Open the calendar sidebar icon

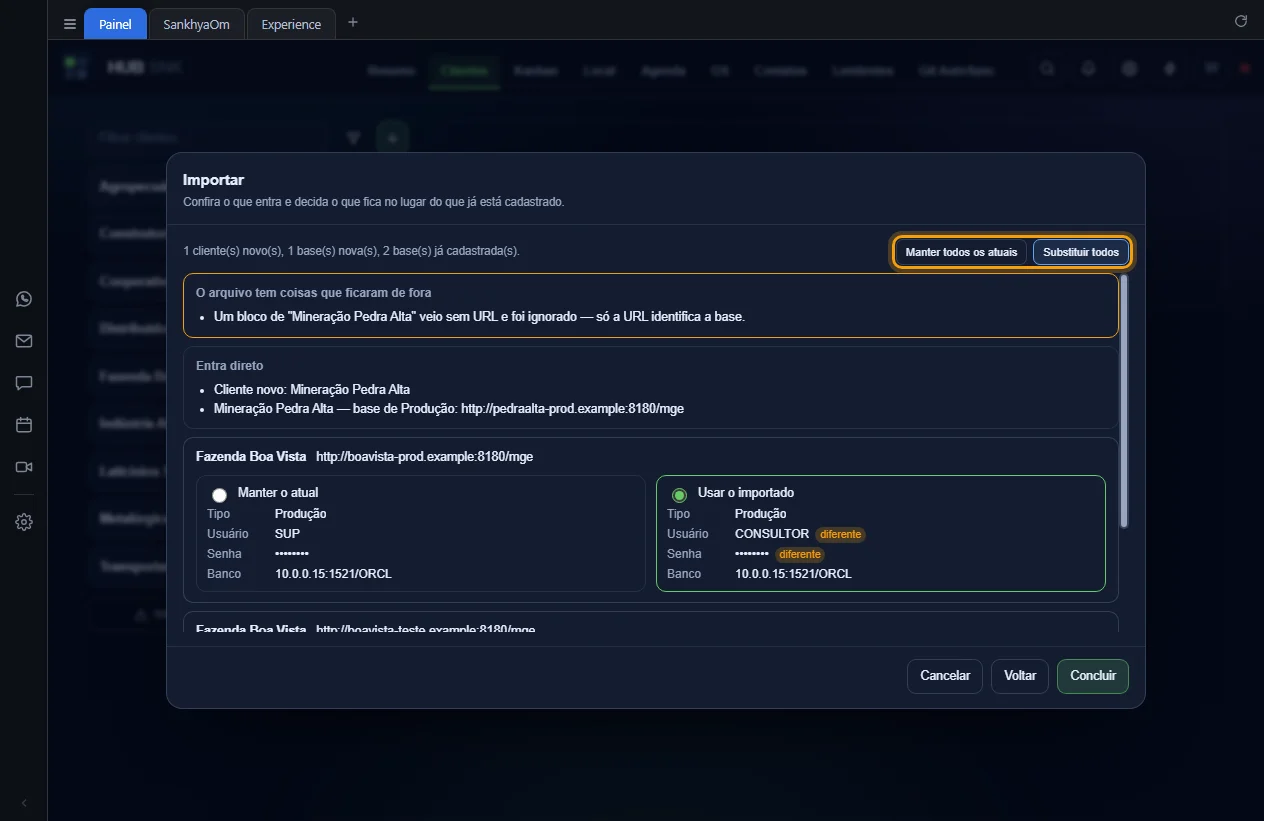pos(24,425)
